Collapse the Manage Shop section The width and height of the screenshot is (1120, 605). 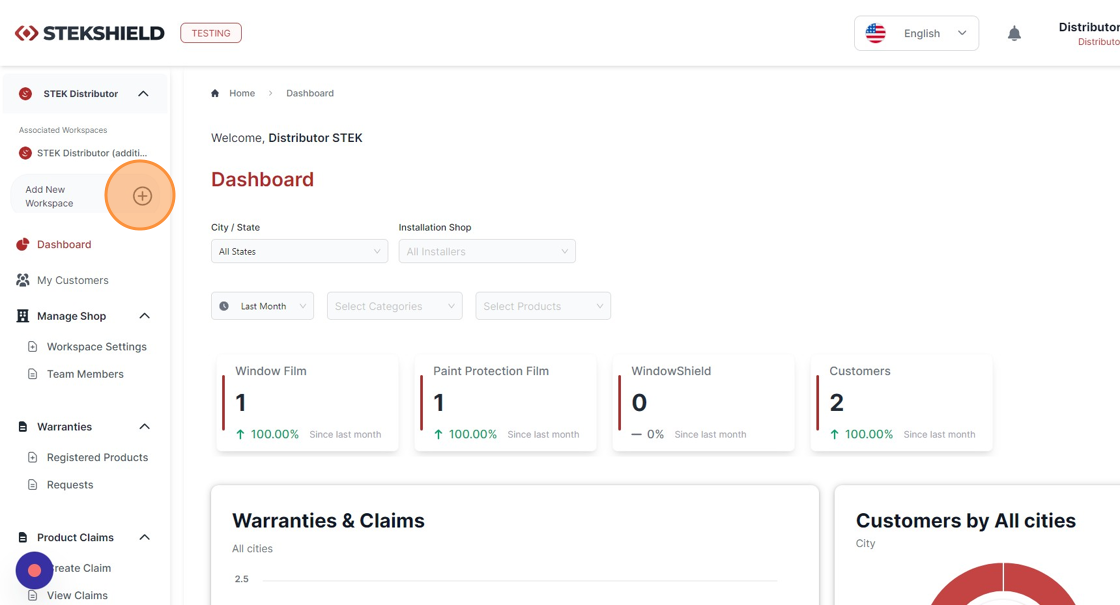[x=144, y=316]
